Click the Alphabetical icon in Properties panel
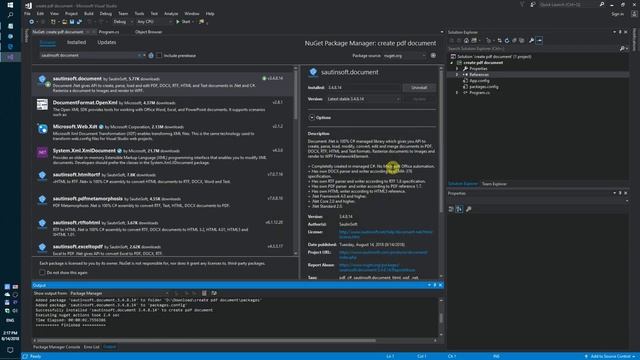Image resolution: width=640 pixels, height=360 pixels. (459, 209)
